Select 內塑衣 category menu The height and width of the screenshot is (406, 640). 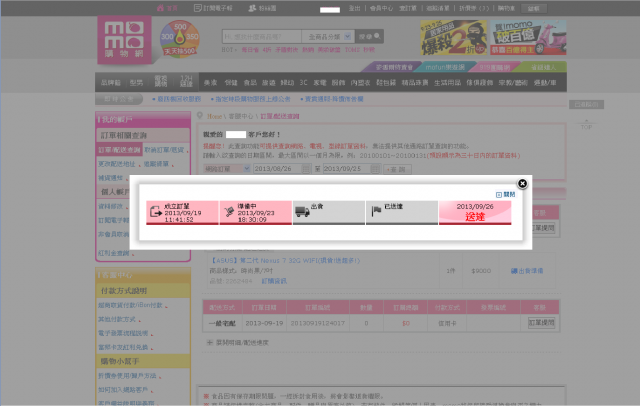coord(360,83)
